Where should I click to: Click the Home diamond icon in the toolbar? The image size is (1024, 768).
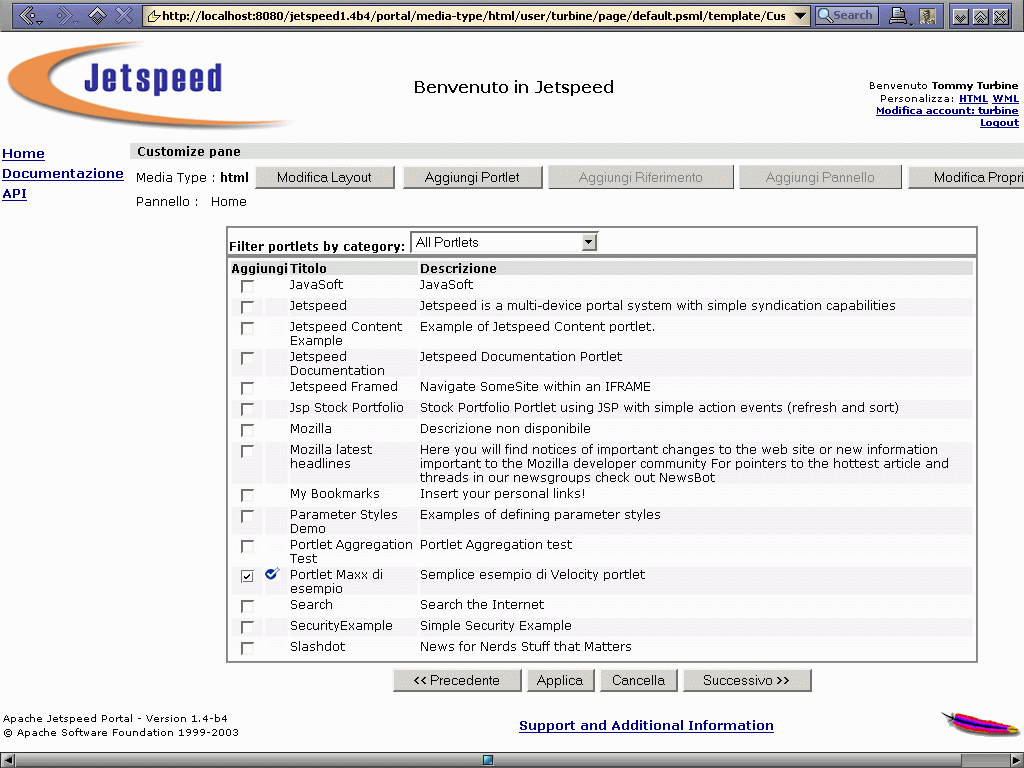coord(97,15)
